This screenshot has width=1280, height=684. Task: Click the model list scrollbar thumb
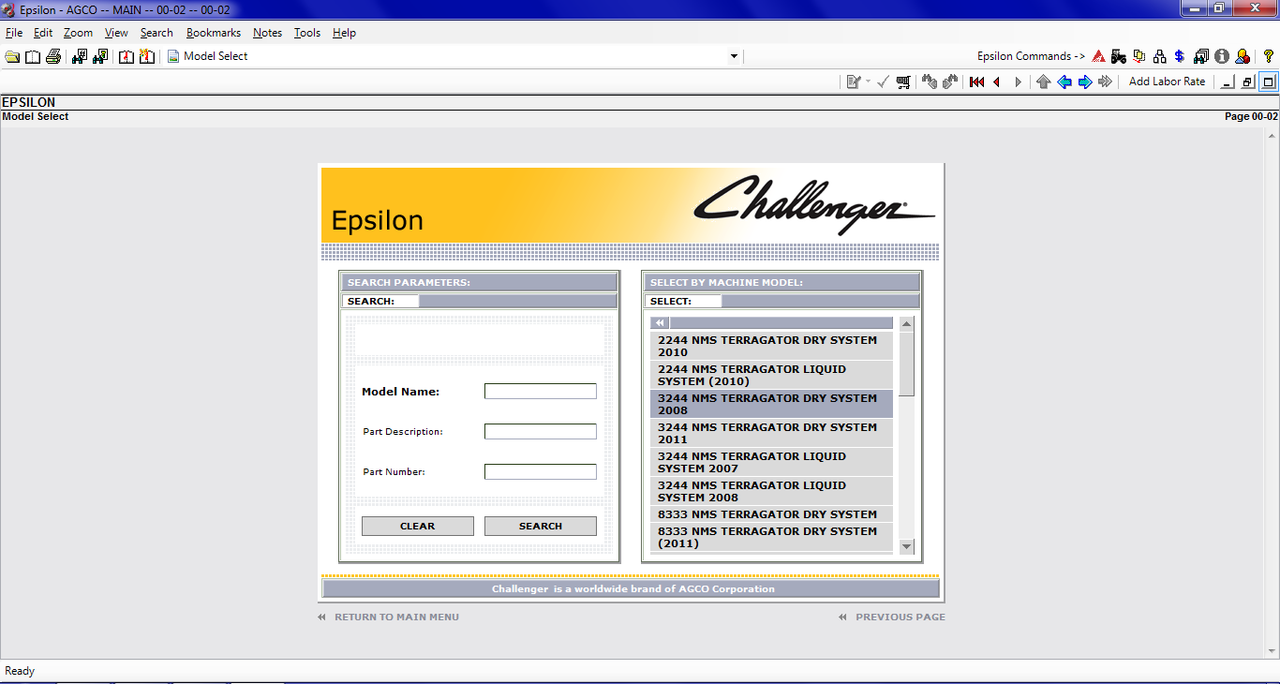907,364
